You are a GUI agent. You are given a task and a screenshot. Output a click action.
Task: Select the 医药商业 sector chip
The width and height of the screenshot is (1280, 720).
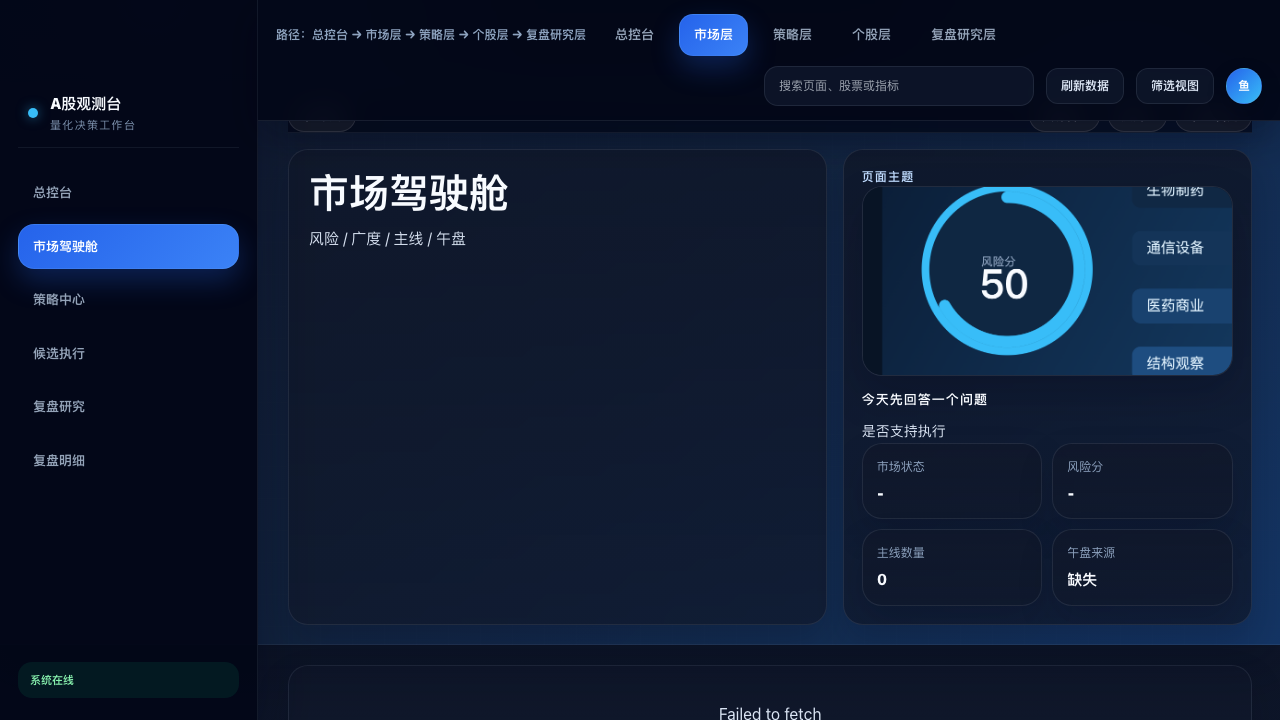click(x=1180, y=306)
